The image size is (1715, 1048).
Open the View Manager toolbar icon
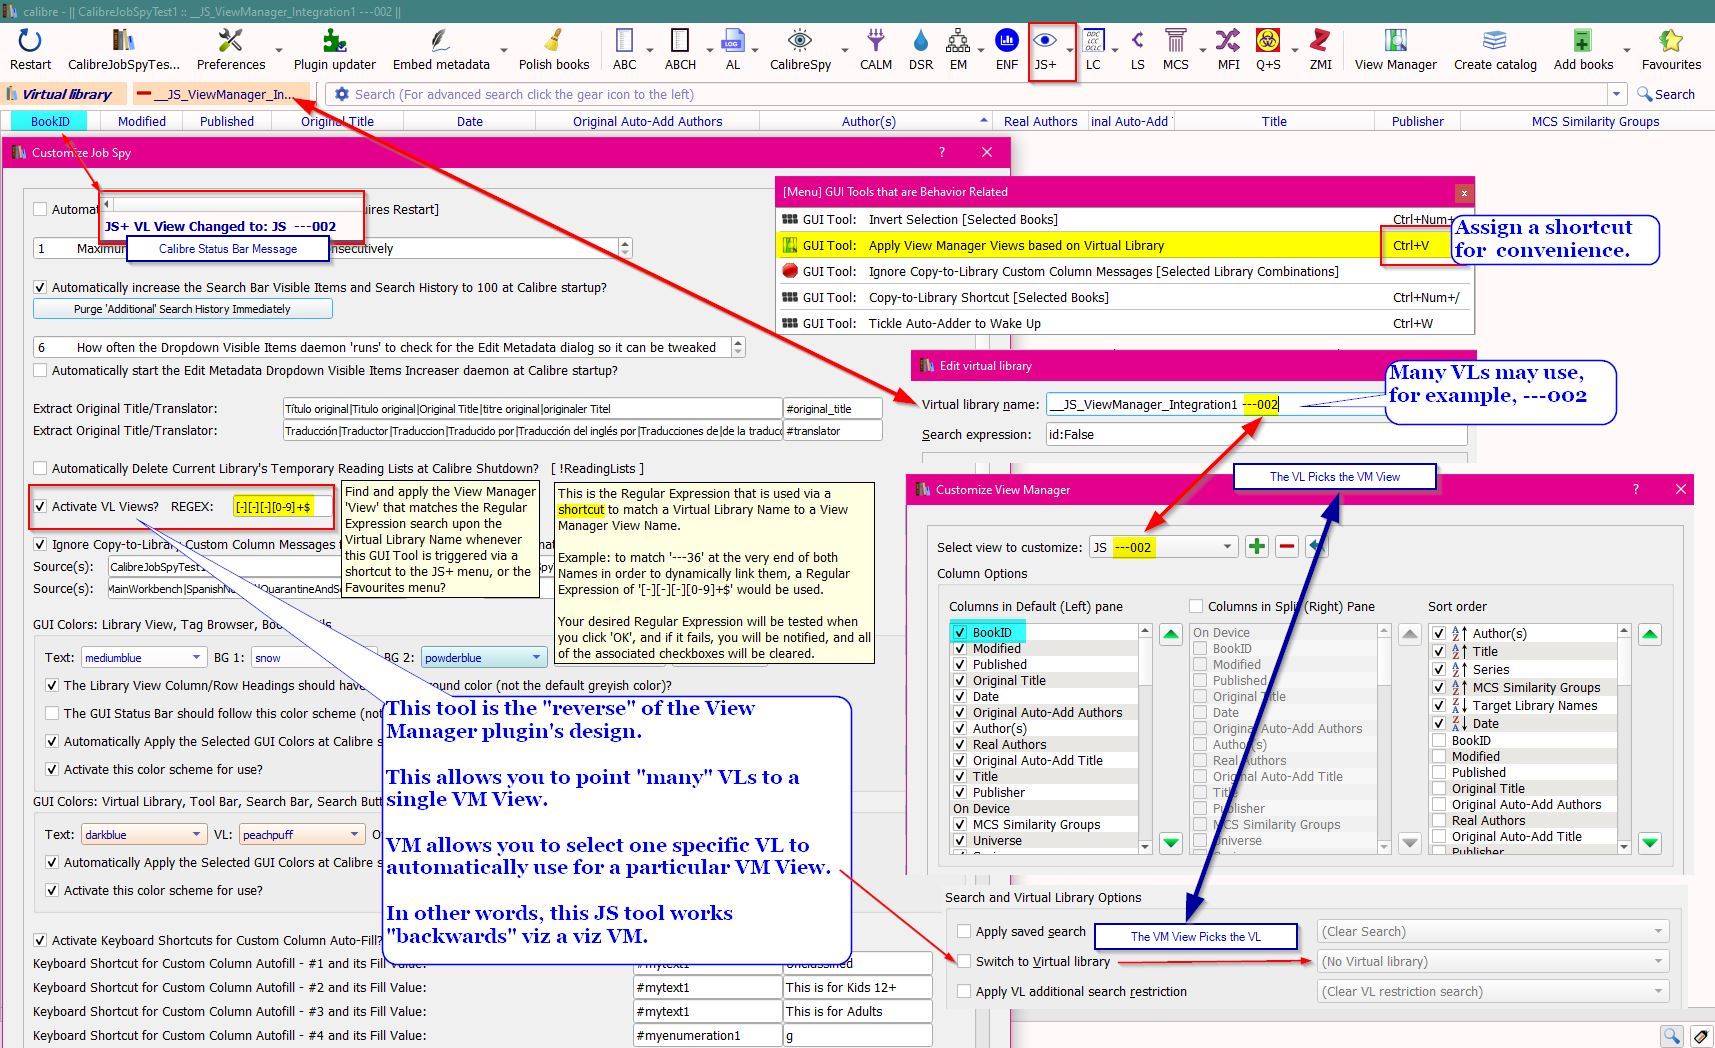(1395, 50)
